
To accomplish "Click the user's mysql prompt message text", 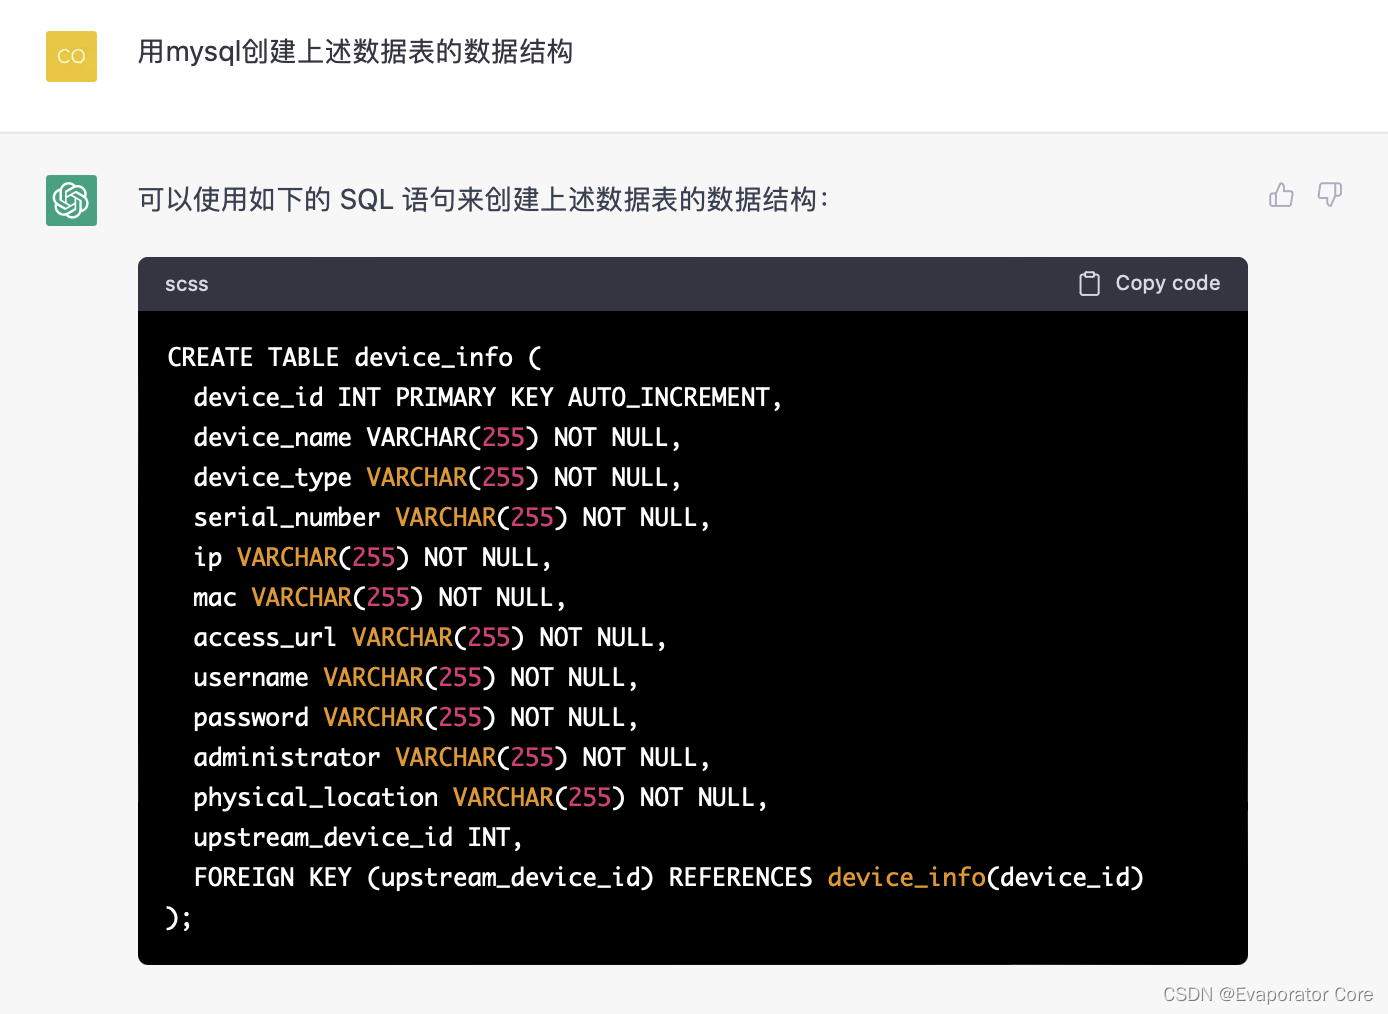I will (355, 52).
